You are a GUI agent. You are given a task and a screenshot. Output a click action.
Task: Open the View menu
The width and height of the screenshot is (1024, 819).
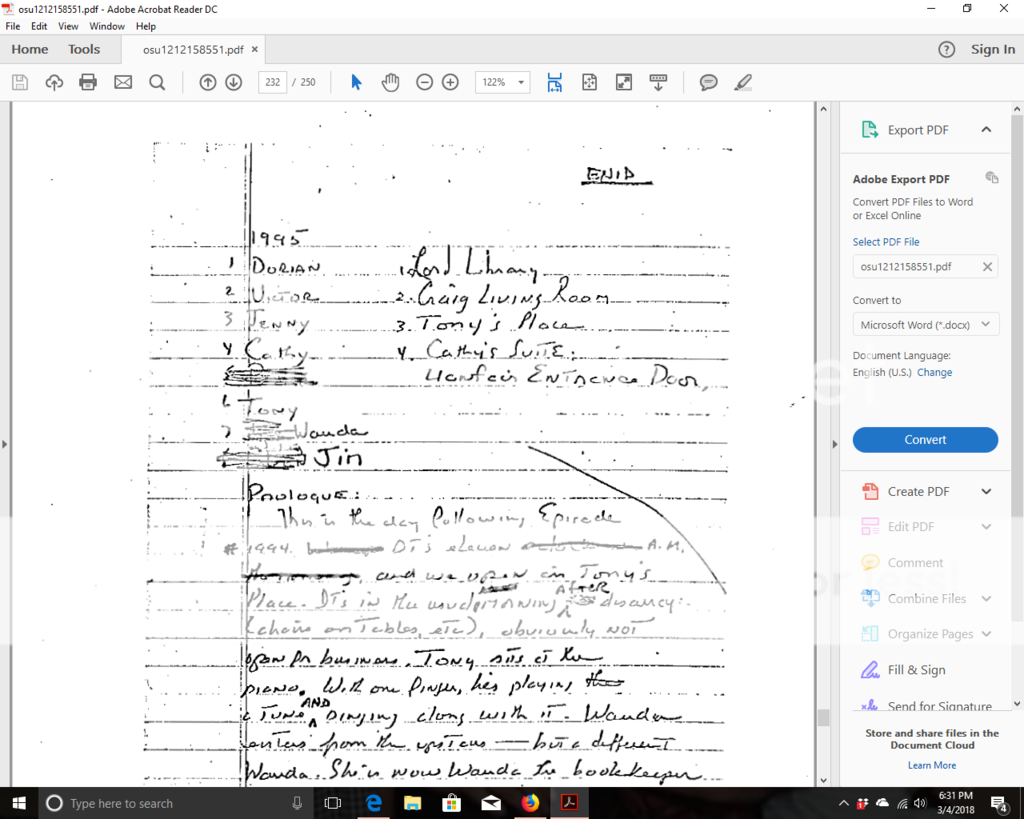point(68,26)
